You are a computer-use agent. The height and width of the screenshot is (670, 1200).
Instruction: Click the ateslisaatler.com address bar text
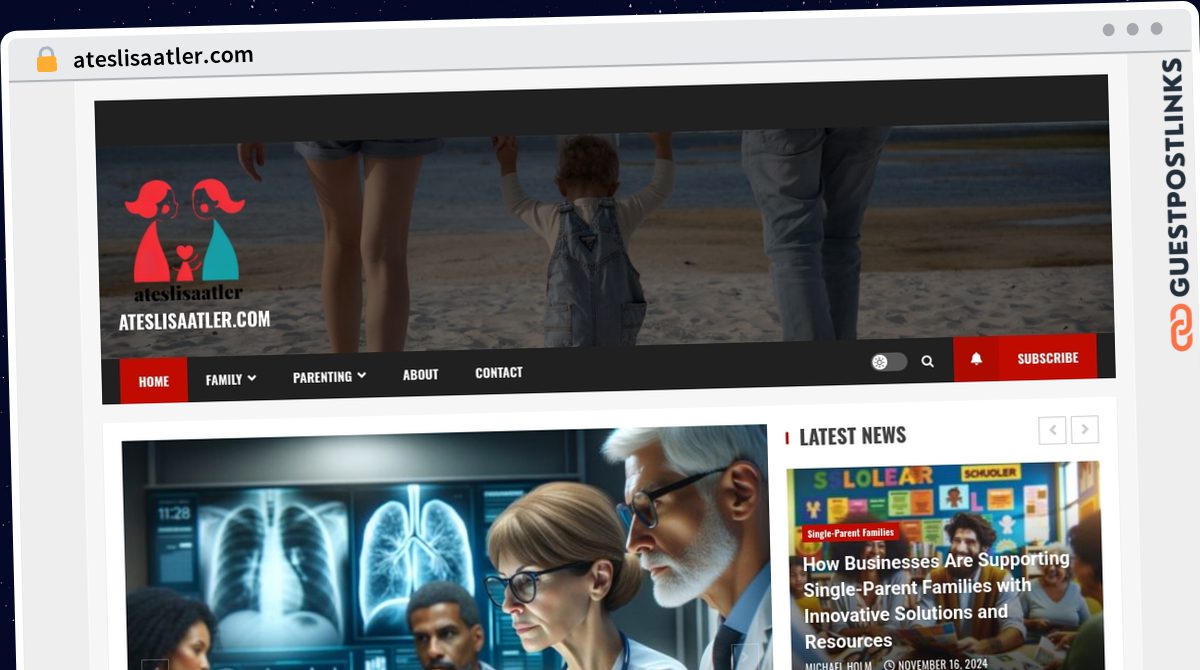pos(163,56)
